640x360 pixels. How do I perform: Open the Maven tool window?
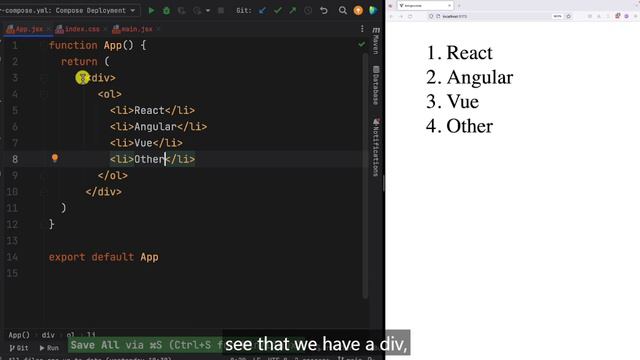376,41
